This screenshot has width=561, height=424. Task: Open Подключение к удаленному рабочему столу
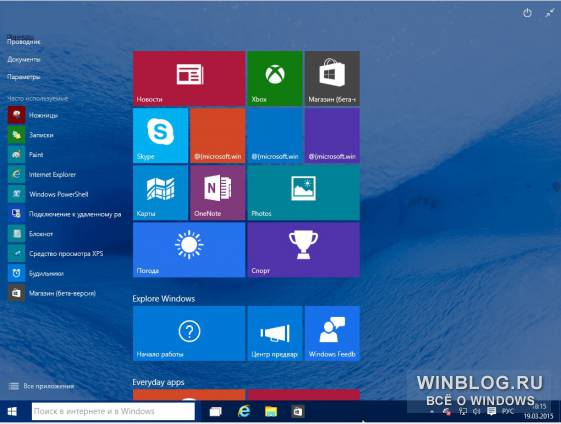point(64,214)
